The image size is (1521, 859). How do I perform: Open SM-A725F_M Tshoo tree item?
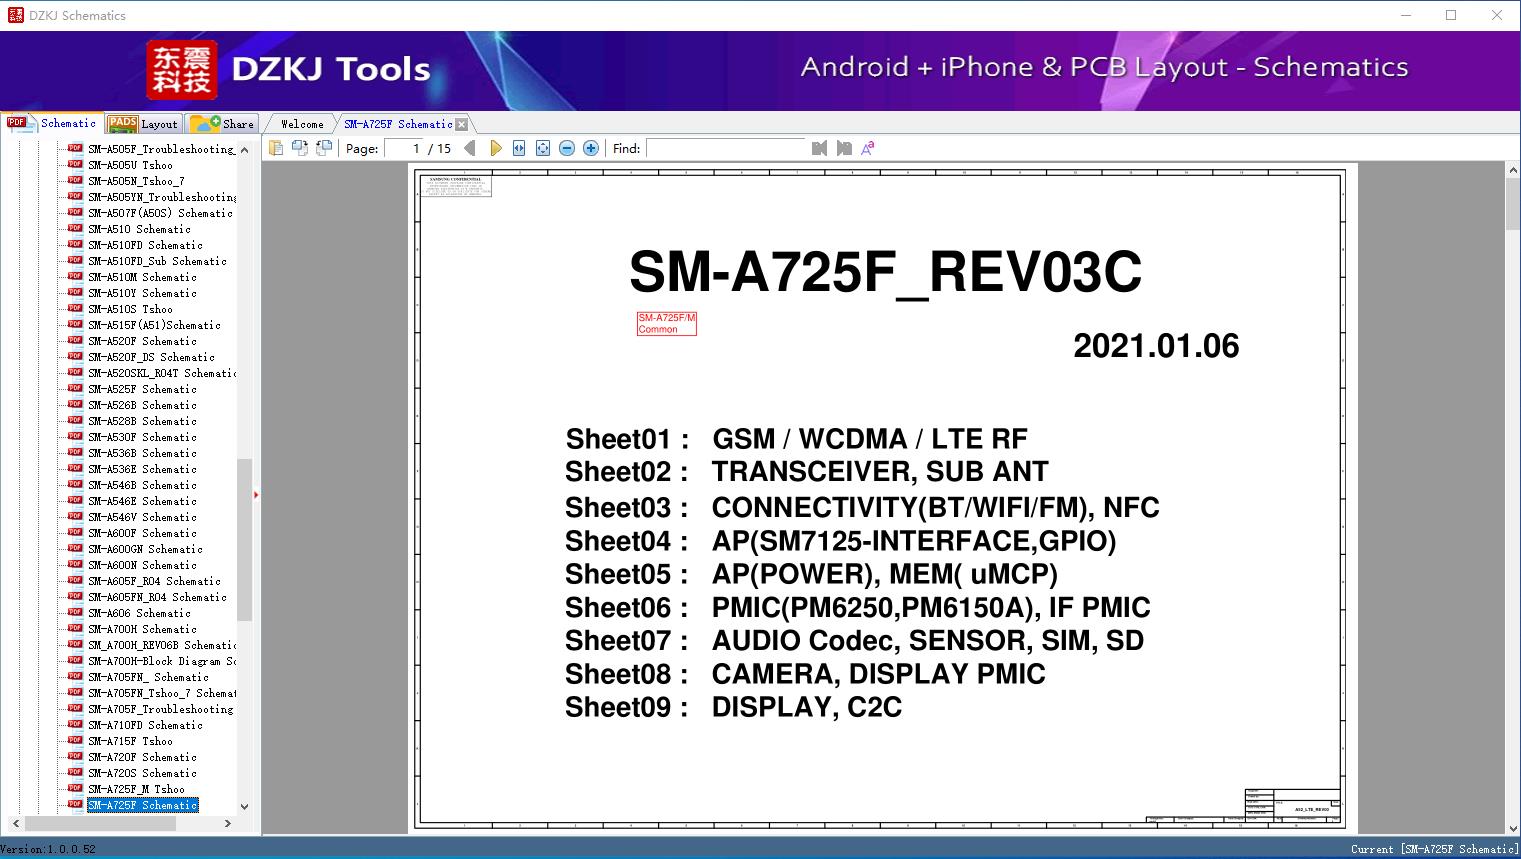[x=136, y=789]
